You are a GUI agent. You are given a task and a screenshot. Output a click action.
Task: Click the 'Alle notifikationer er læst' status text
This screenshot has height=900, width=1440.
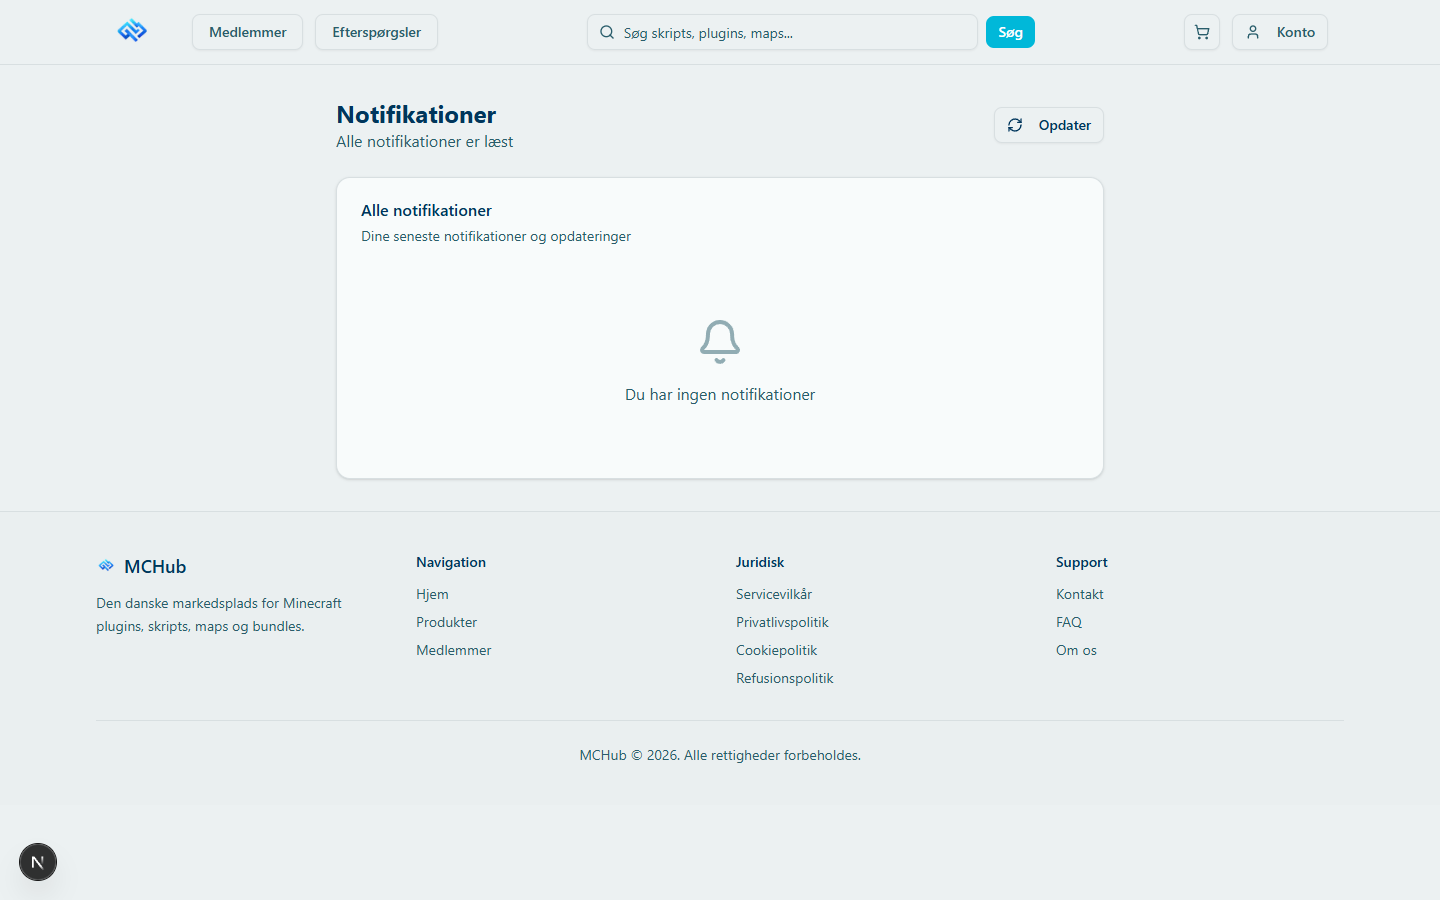pyautogui.click(x=424, y=142)
